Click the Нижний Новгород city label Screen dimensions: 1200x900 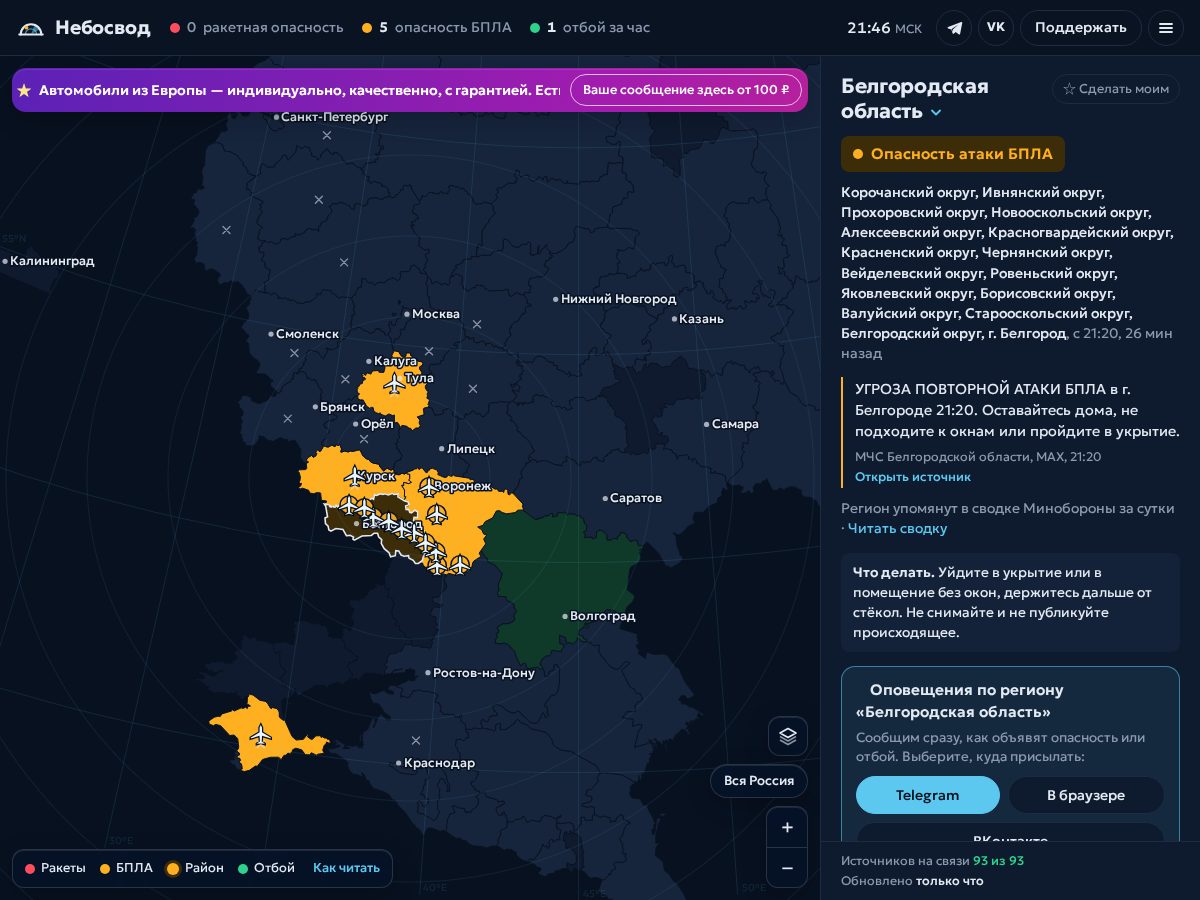coord(618,299)
